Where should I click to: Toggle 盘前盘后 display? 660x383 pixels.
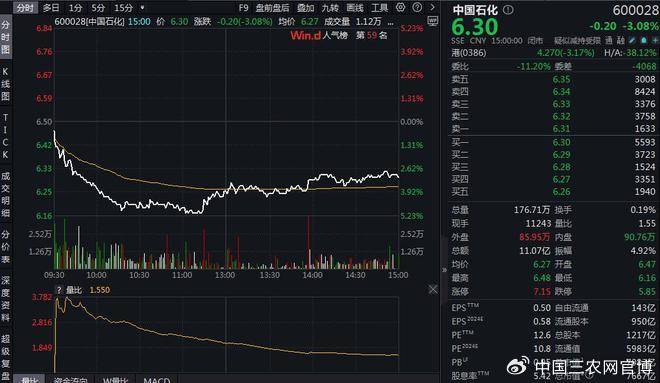272,8
